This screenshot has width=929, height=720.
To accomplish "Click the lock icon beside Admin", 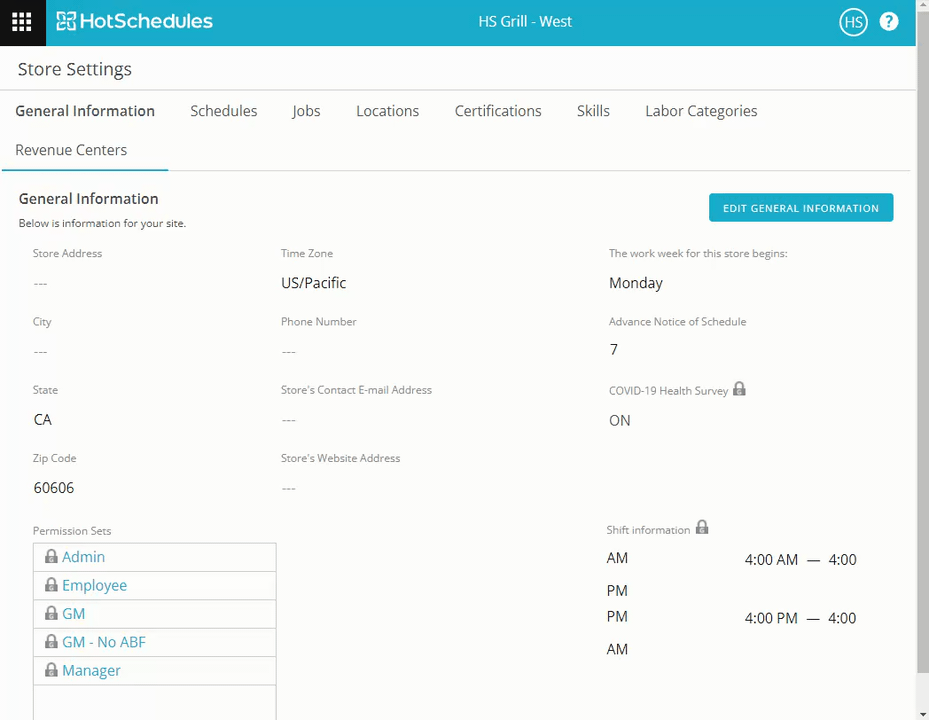I will coord(51,557).
